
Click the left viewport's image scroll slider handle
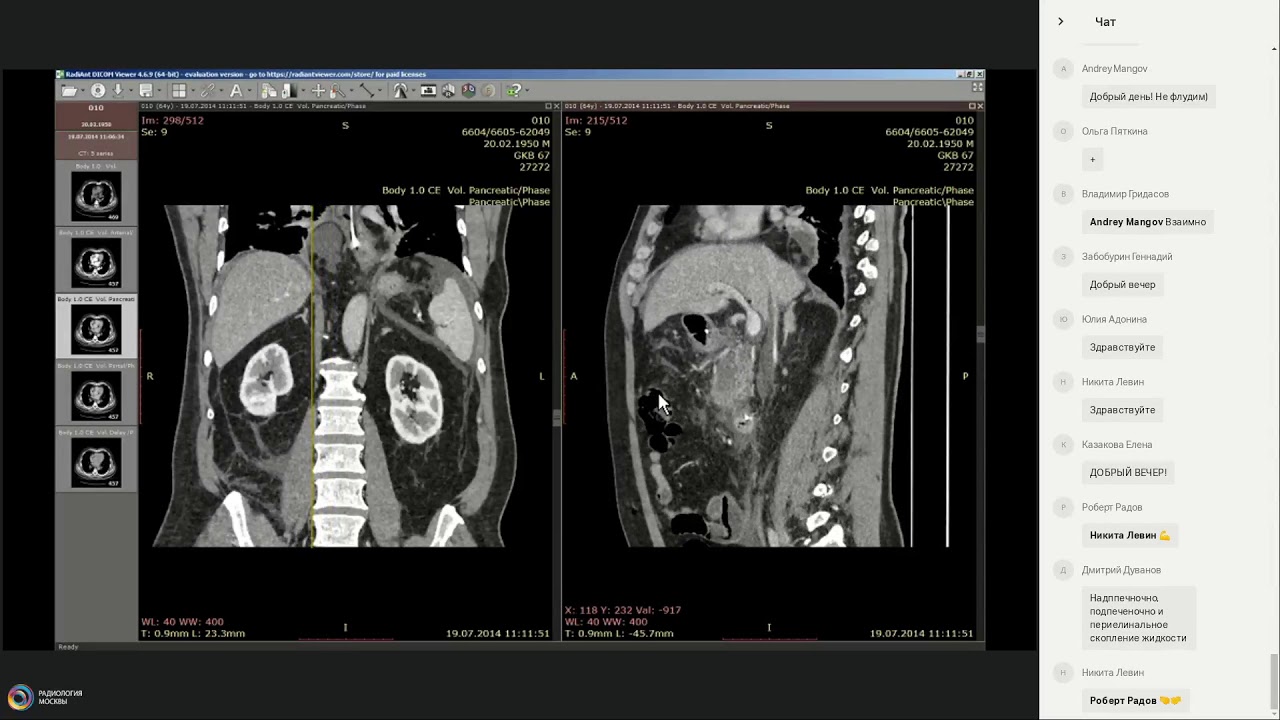[557, 418]
